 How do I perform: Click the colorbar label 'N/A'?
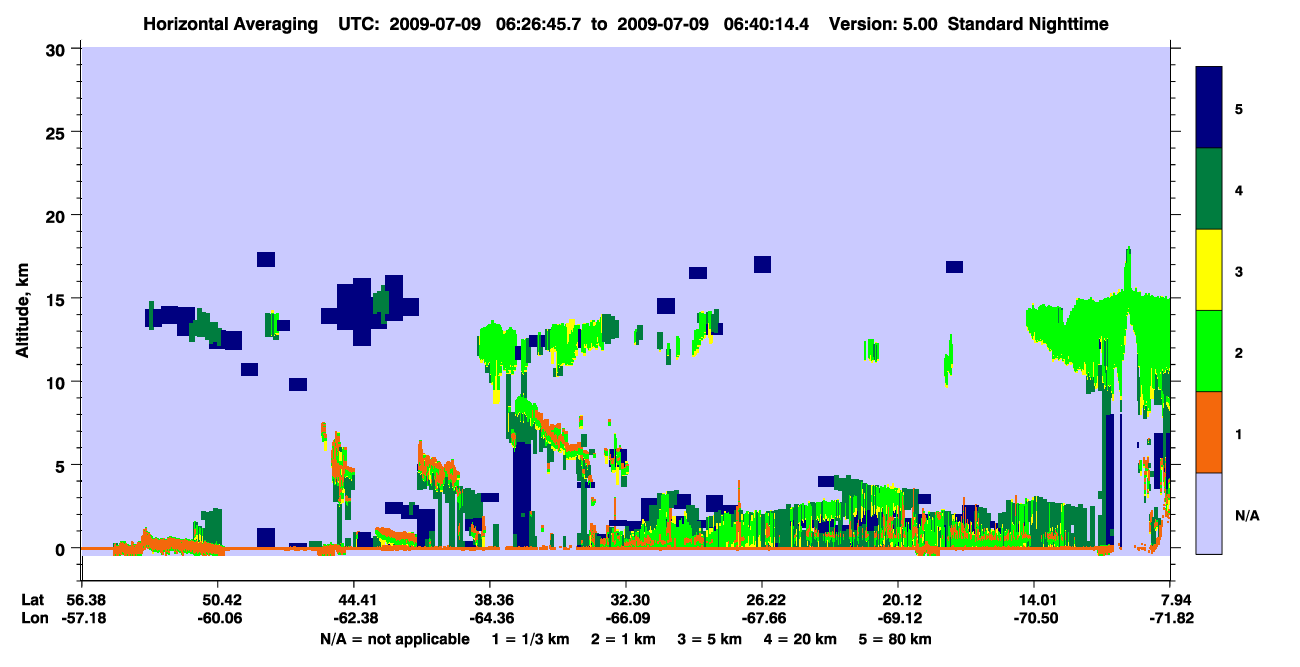tap(1246, 515)
